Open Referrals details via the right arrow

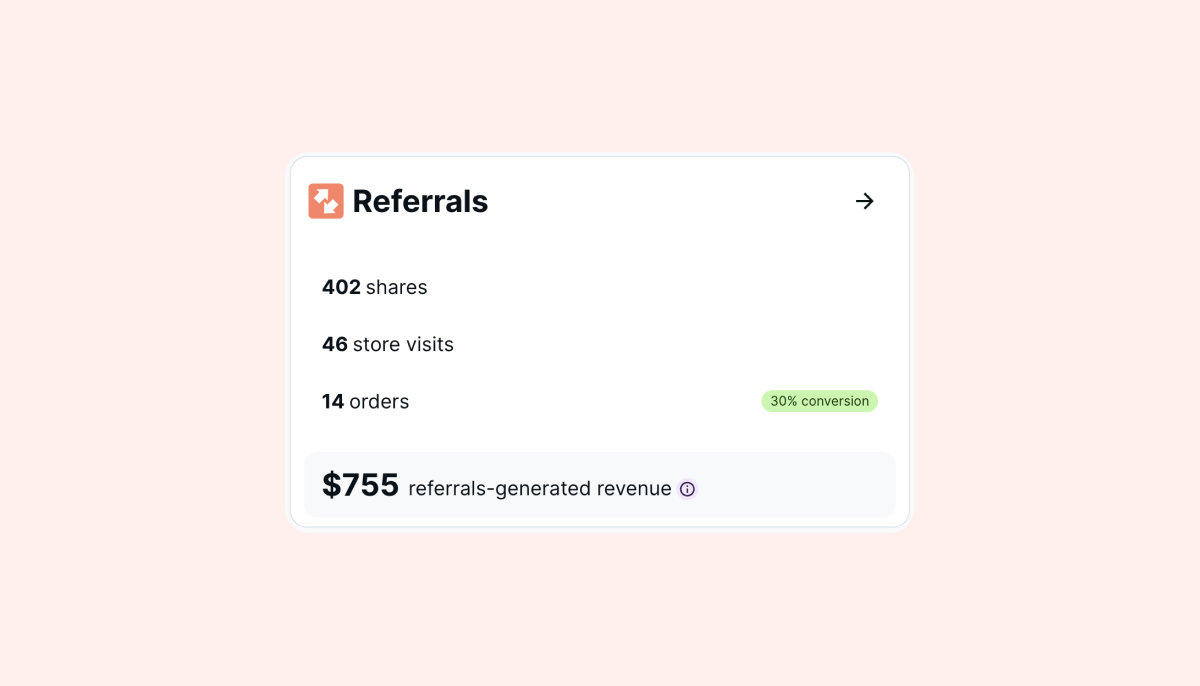click(865, 201)
